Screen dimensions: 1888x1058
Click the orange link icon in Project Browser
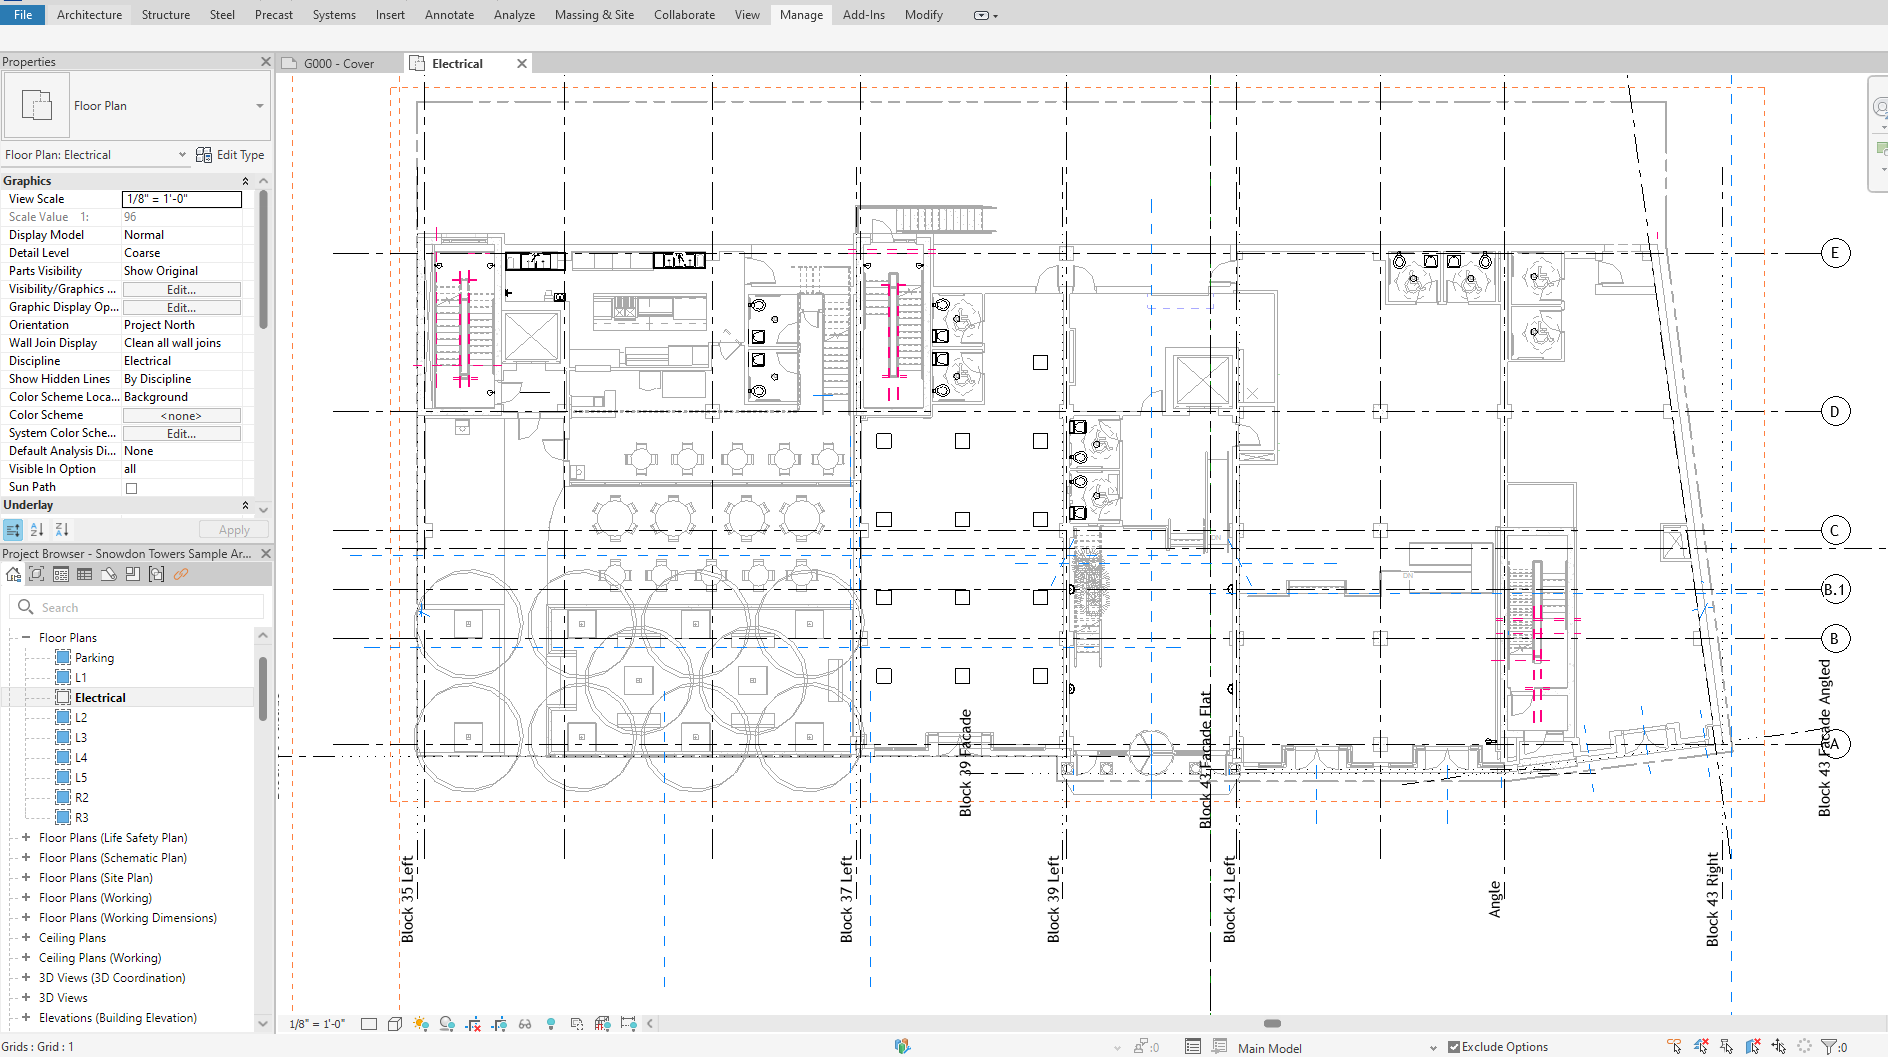tap(181, 574)
